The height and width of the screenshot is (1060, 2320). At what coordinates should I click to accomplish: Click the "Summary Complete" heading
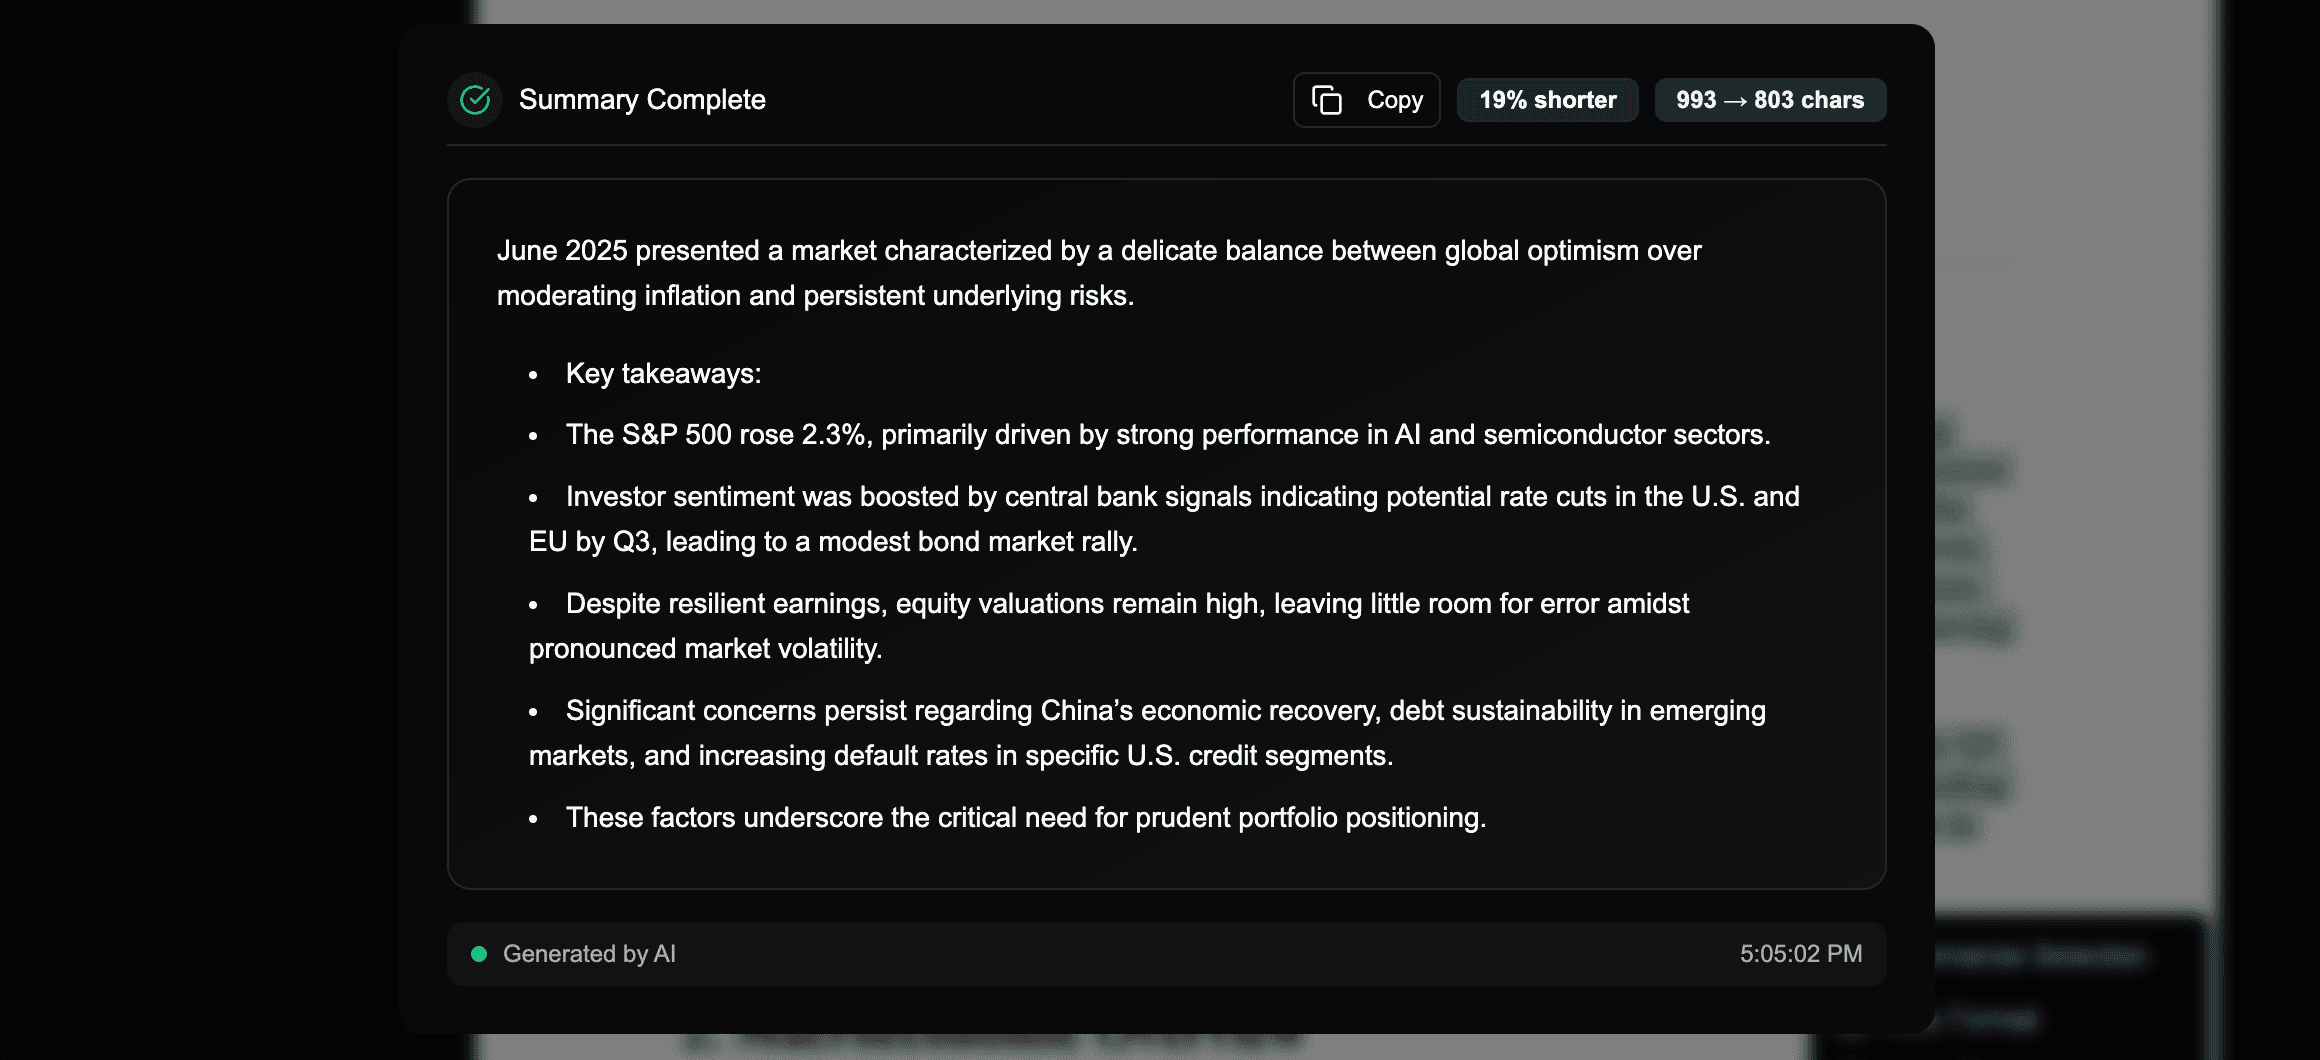point(642,100)
